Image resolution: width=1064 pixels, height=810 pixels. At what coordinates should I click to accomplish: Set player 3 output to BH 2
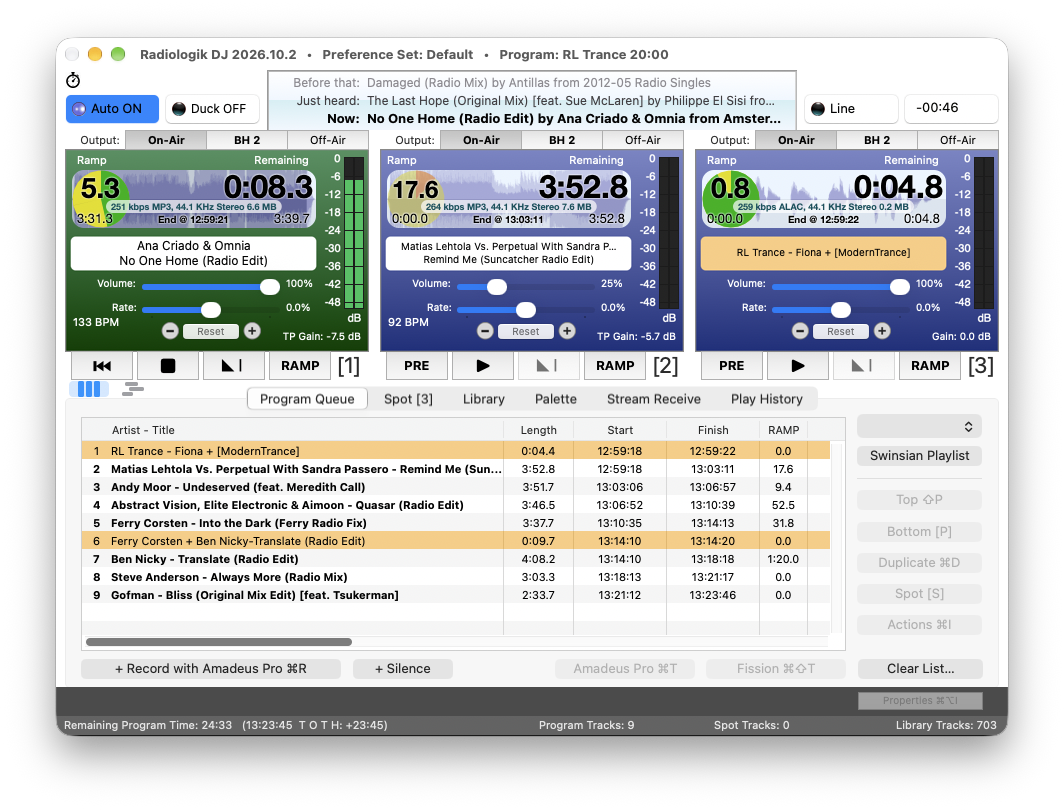pos(877,140)
